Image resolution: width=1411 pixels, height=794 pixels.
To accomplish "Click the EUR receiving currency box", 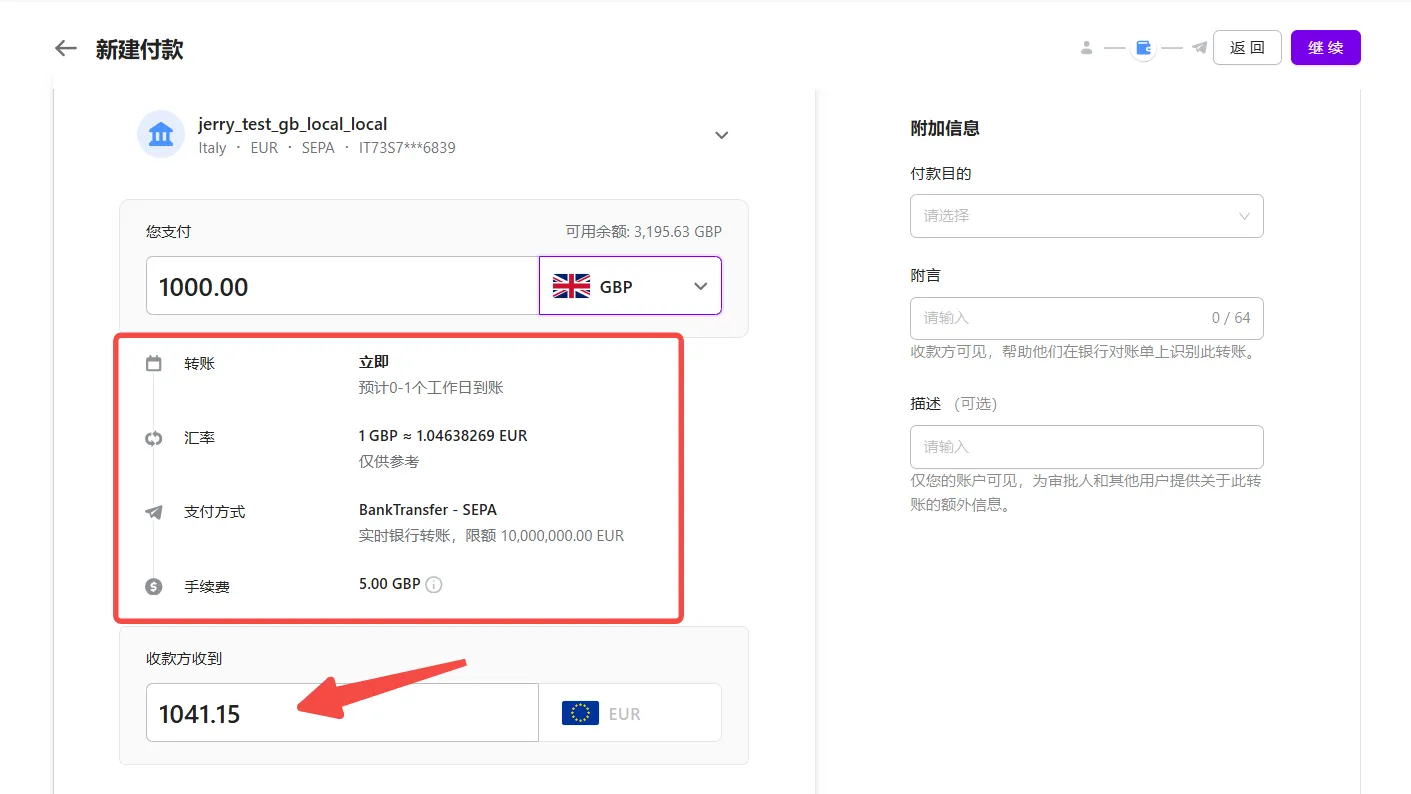I will pos(630,713).
